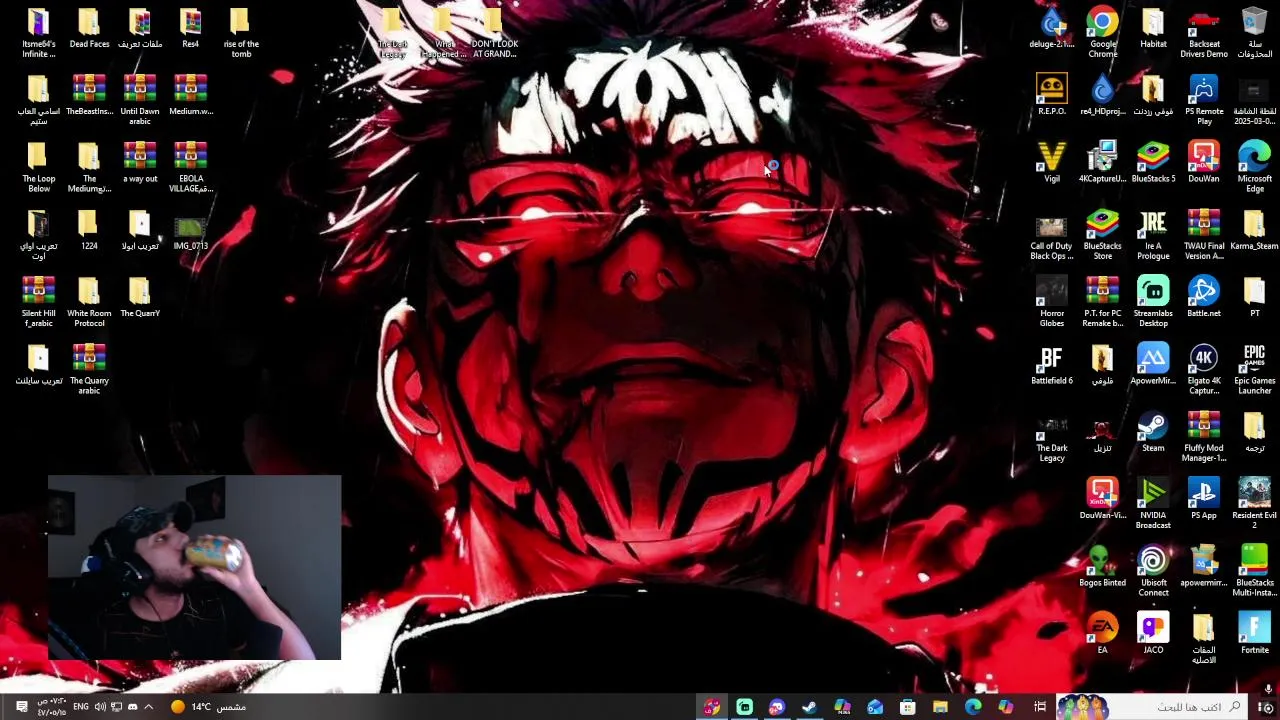Launch NVIDIA Broadcast shortcut
Image resolution: width=1280 pixels, height=720 pixels.
(1153, 503)
